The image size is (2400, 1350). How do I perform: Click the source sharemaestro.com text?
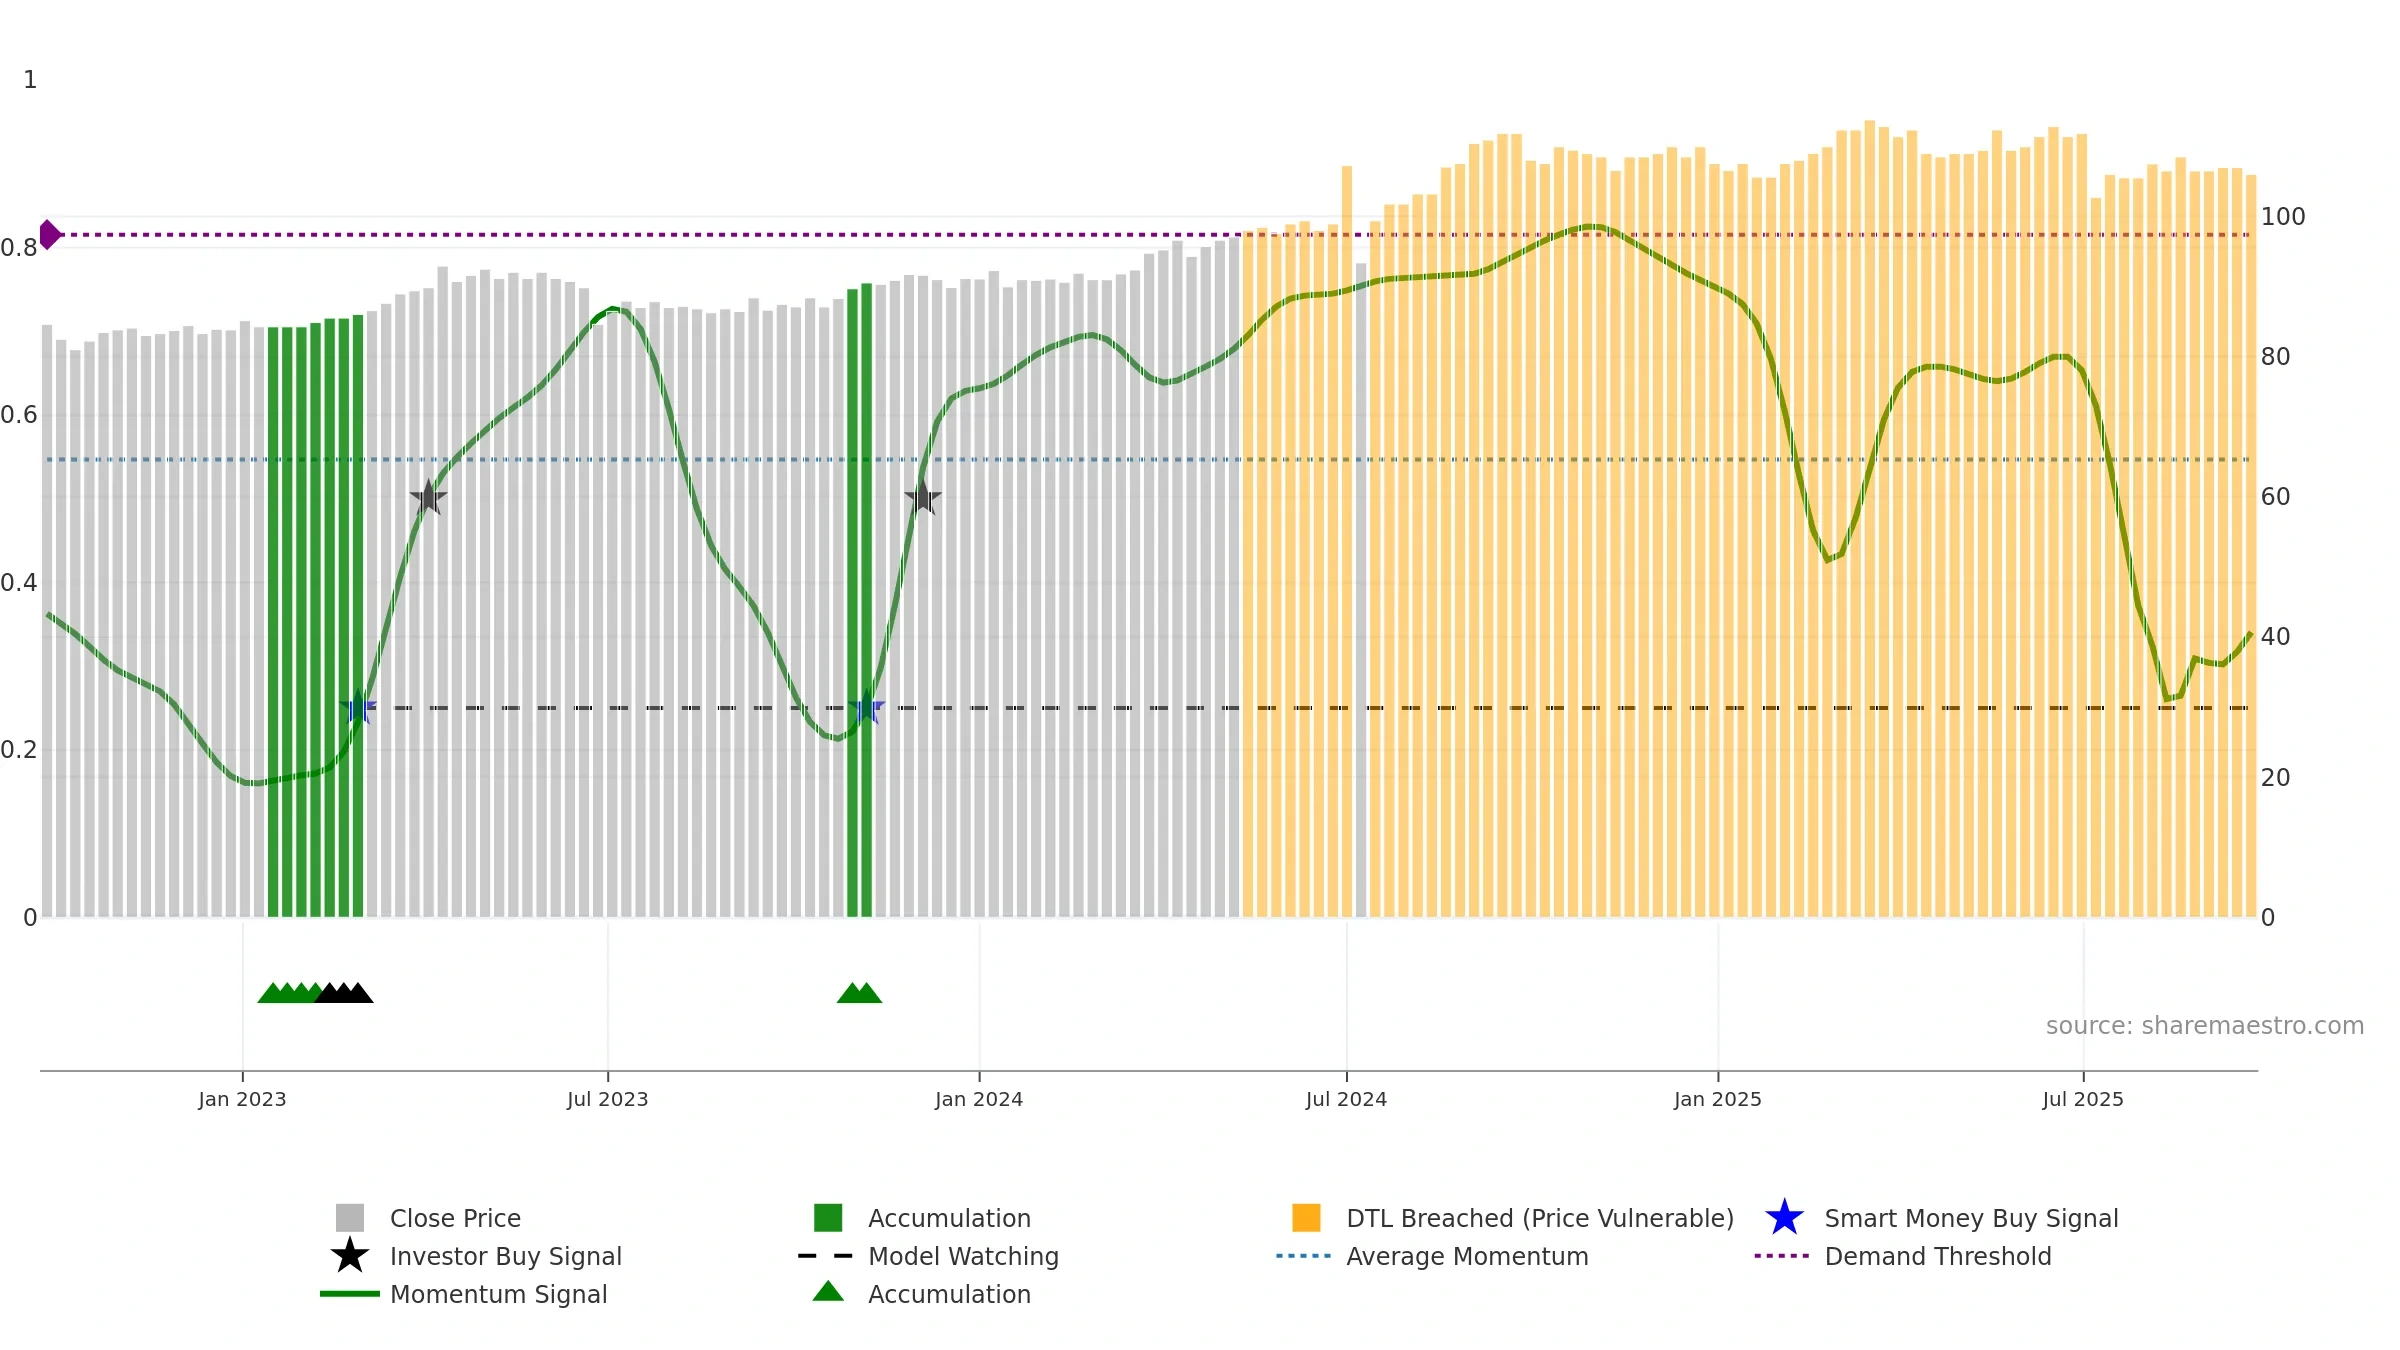[2205, 1026]
